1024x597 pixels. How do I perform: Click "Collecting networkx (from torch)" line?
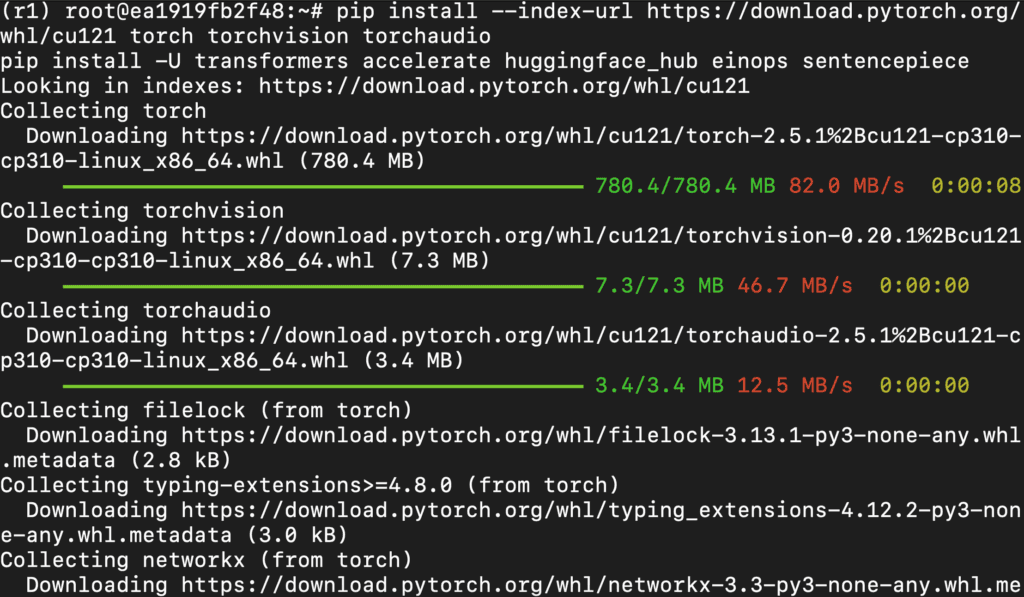pyautogui.click(x=206, y=560)
